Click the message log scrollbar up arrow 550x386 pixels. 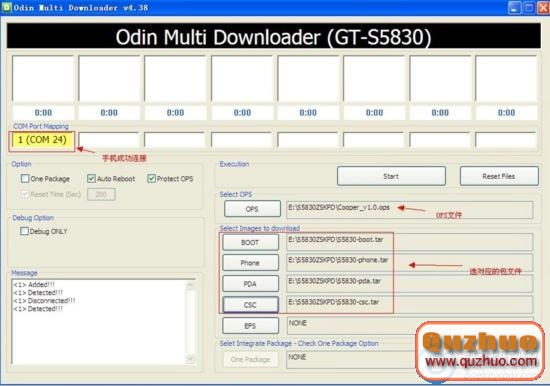pyautogui.click(x=190, y=285)
